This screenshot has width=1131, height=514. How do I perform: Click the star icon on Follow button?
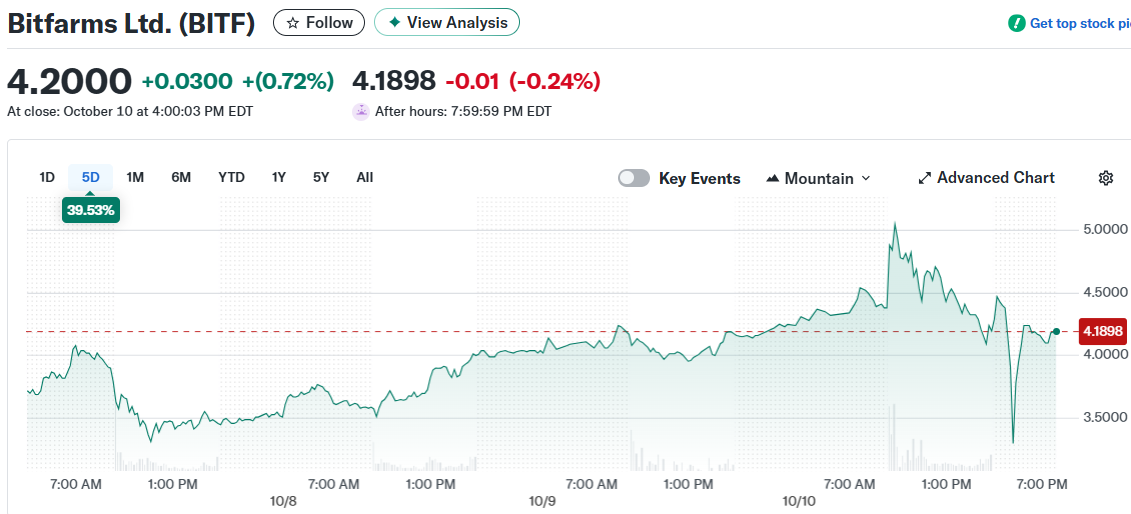point(293,23)
